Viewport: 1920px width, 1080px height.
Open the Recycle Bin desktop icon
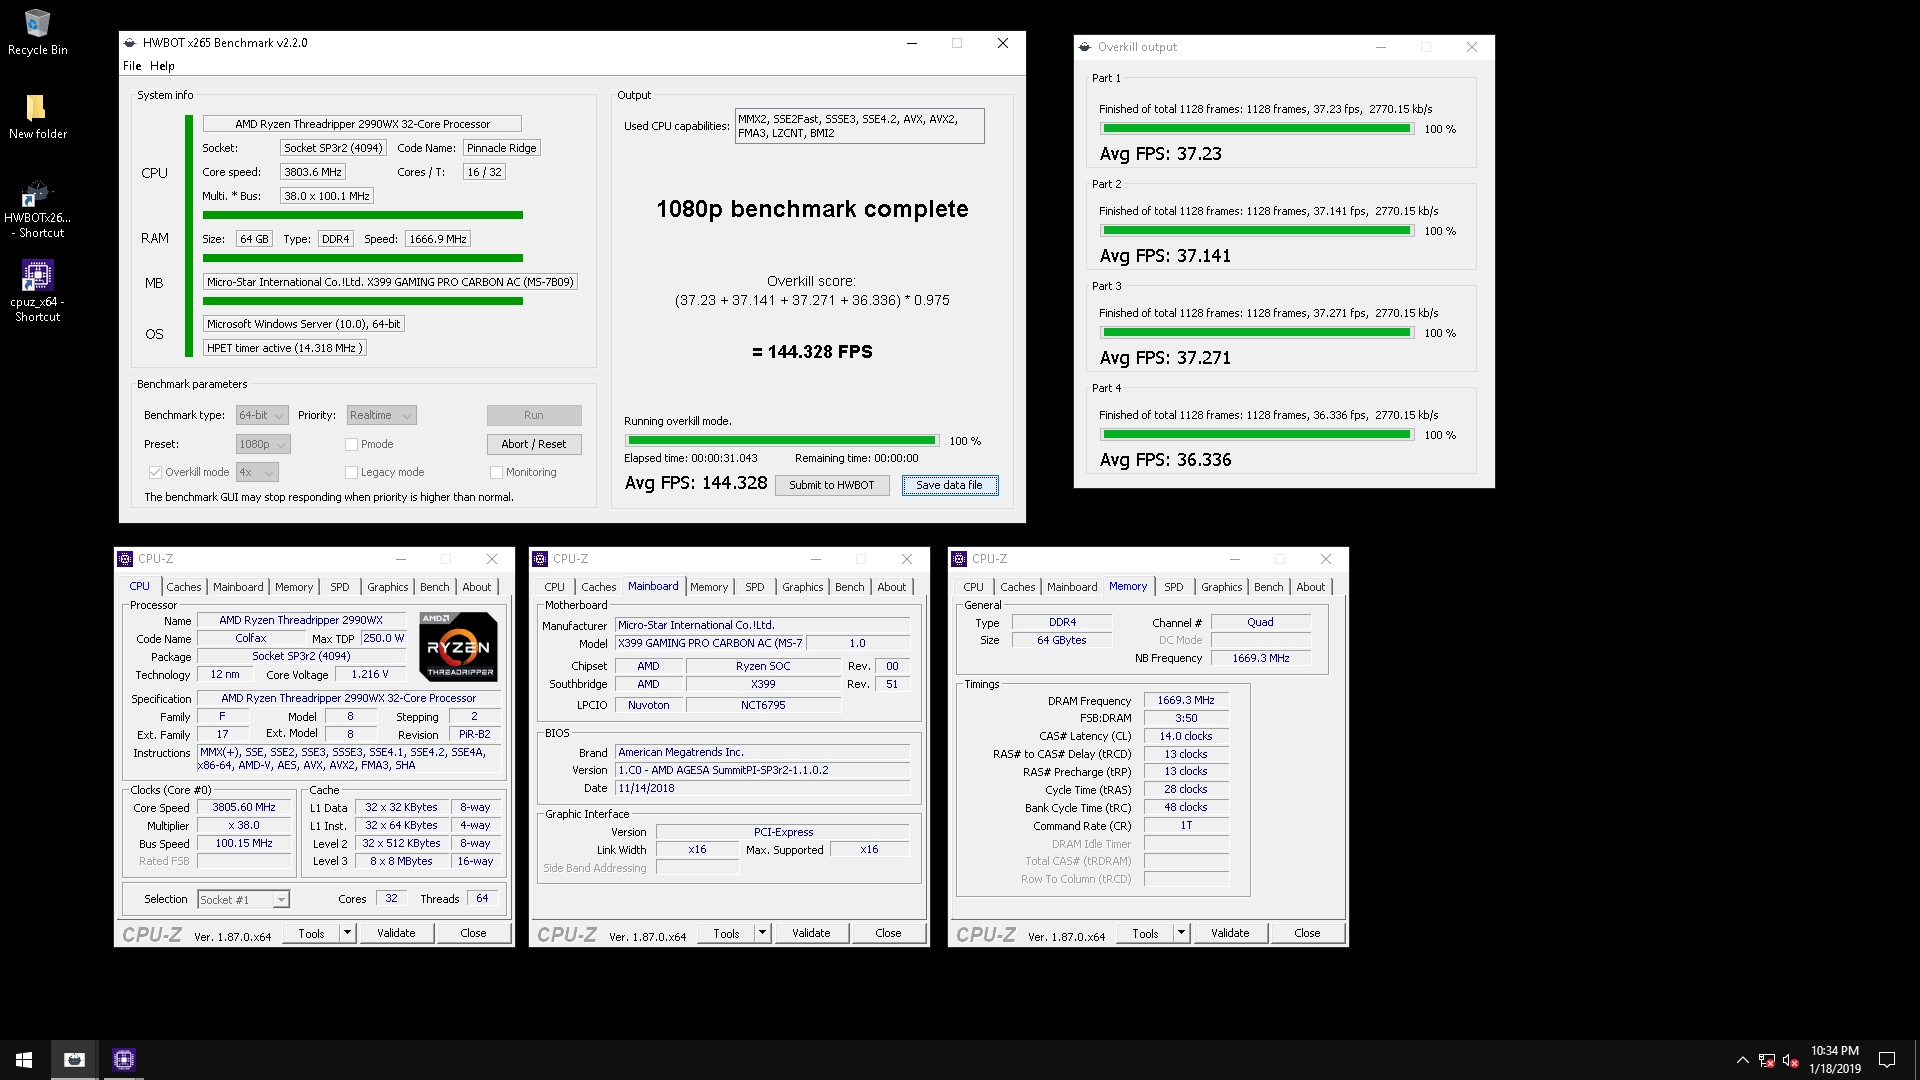[x=37, y=32]
